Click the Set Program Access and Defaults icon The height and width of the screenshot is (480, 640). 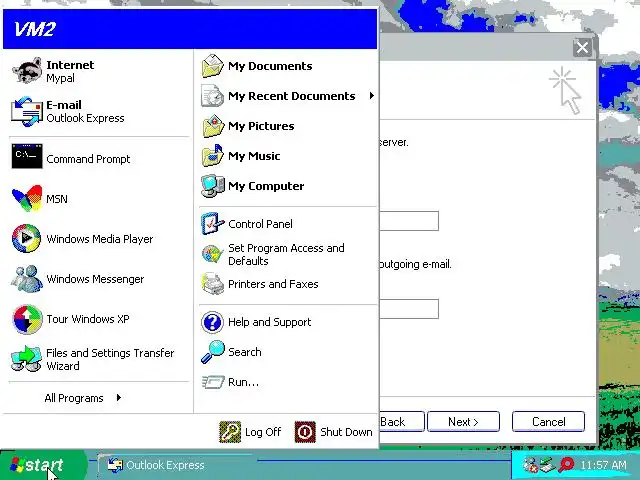click(x=213, y=254)
